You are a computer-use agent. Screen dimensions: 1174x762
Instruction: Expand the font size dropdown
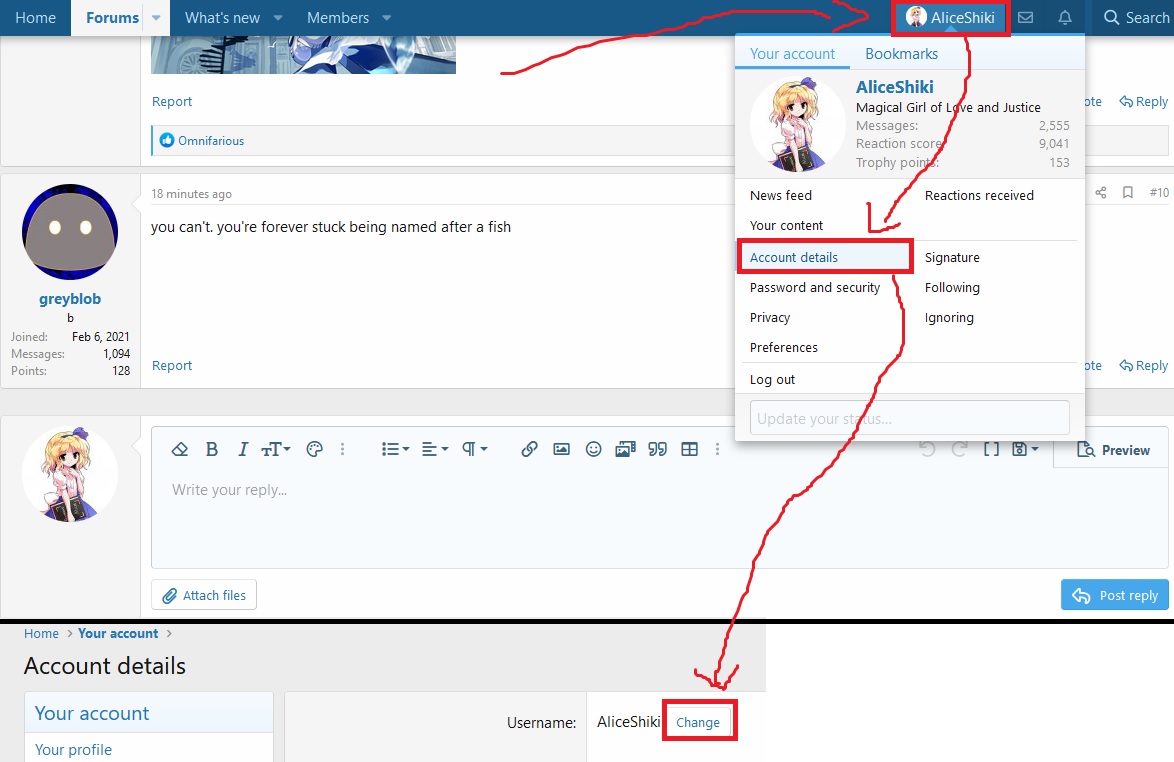(275, 450)
